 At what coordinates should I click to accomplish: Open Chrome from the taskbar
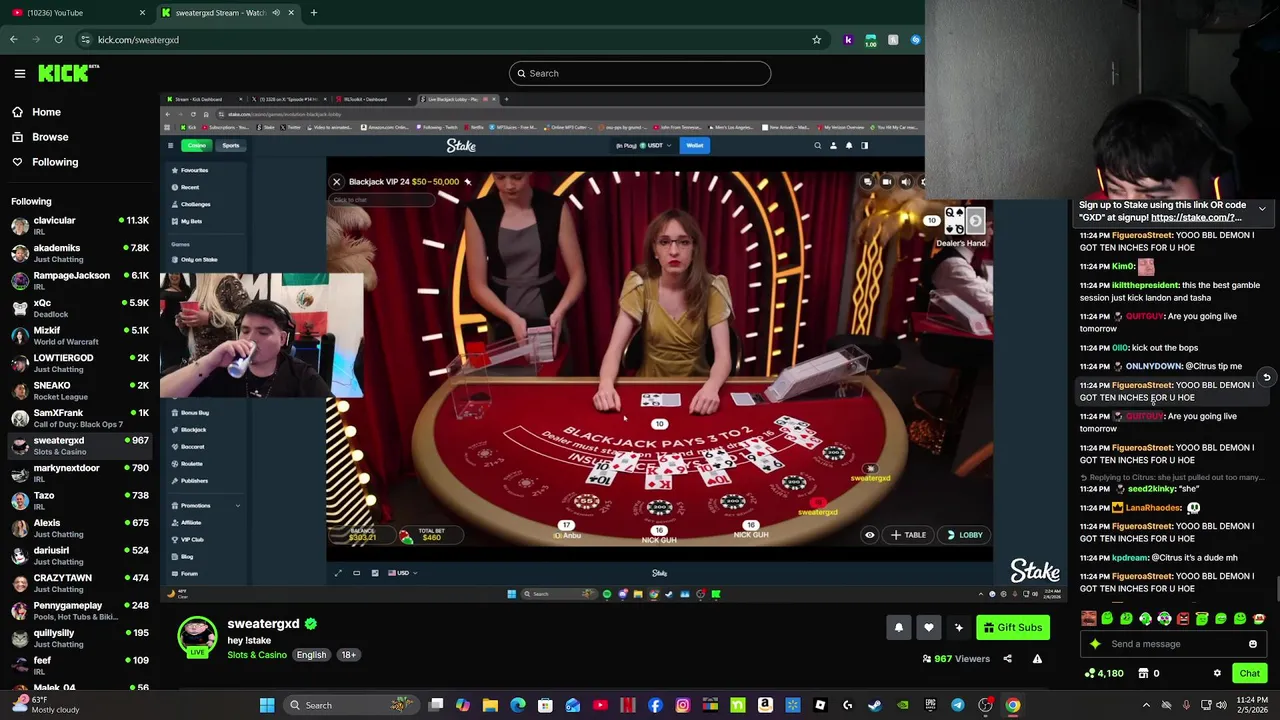click(1013, 705)
